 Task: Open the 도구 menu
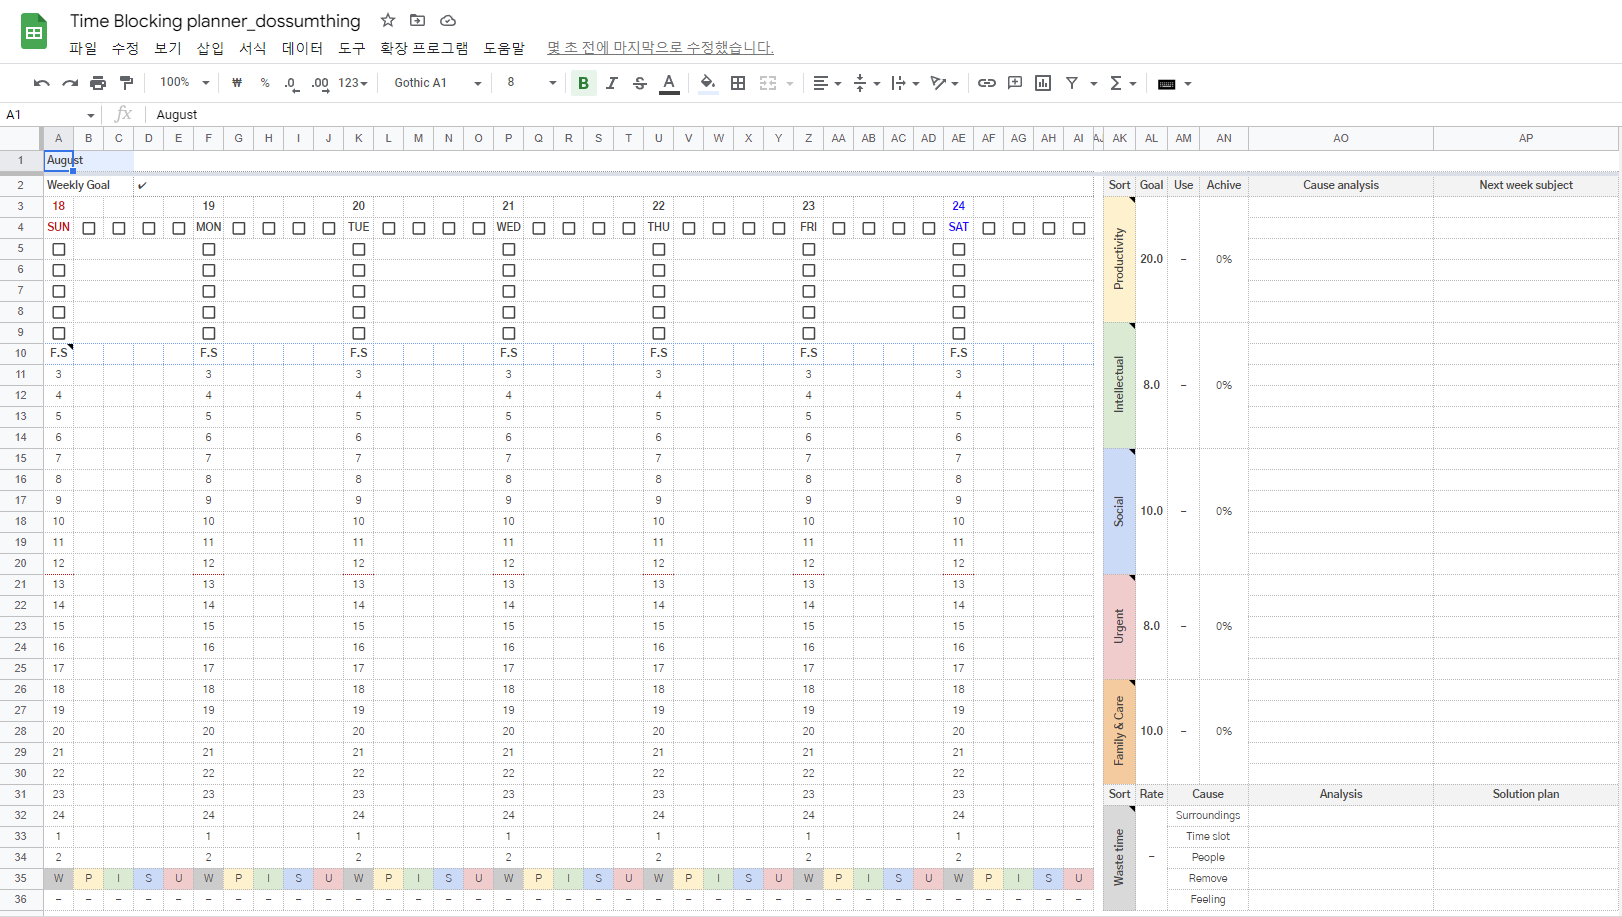(352, 47)
